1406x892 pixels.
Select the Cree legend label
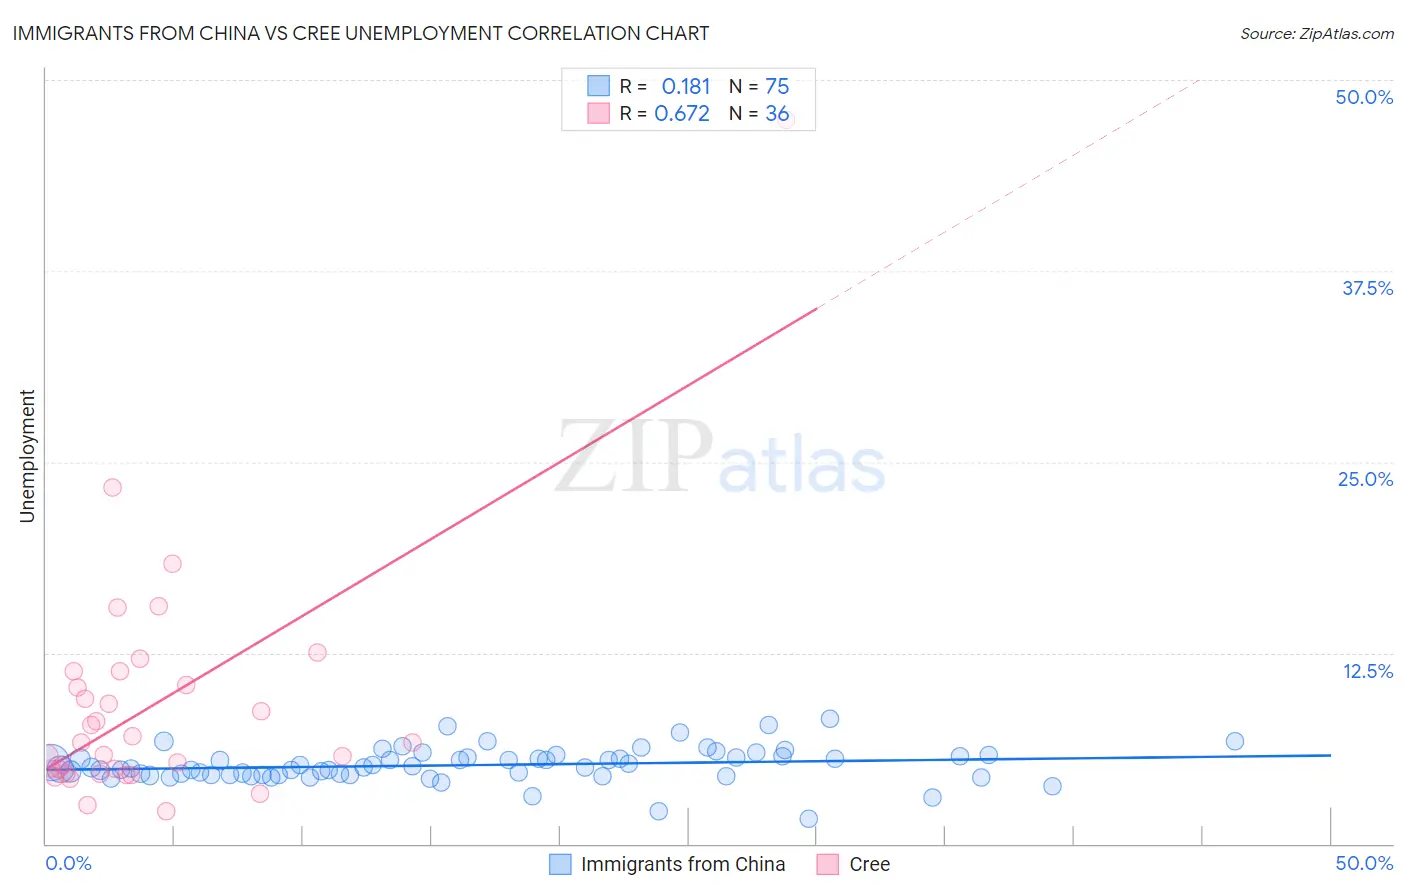click(x=869, y=864)
